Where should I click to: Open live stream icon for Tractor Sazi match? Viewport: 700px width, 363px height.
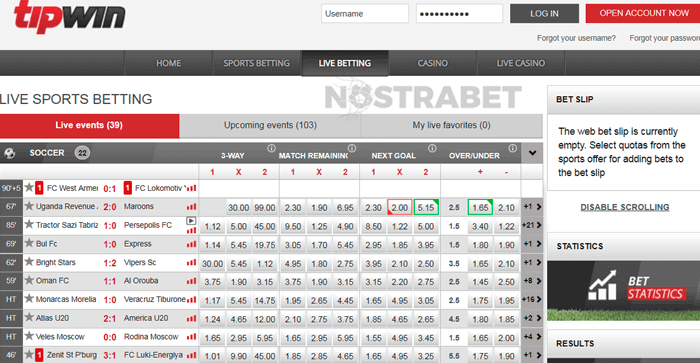(191, 221)
